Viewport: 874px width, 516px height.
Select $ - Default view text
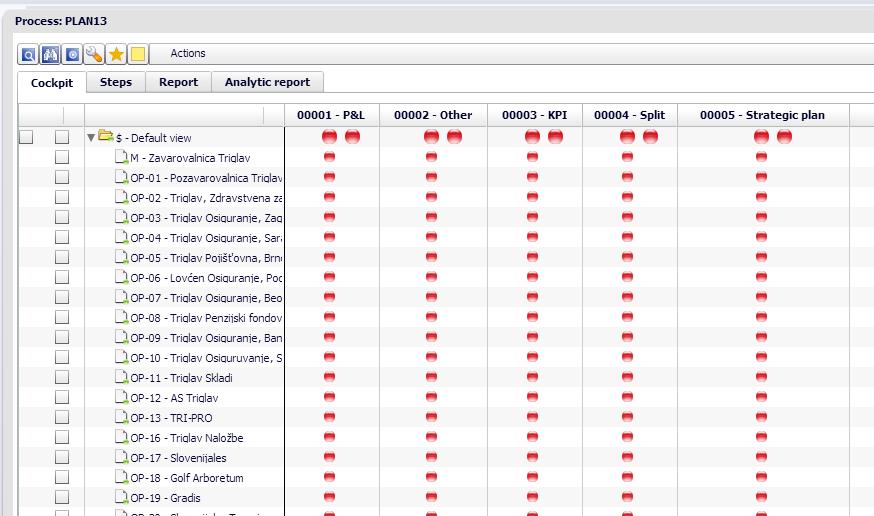[x=154, y=138]
